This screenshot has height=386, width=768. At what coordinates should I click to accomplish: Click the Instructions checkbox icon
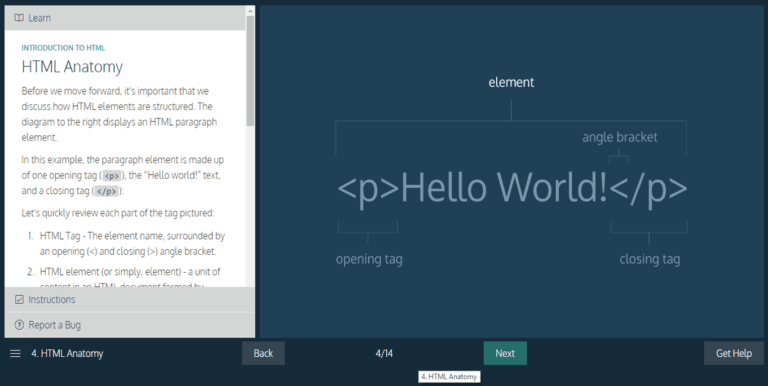tap(19, 299)
